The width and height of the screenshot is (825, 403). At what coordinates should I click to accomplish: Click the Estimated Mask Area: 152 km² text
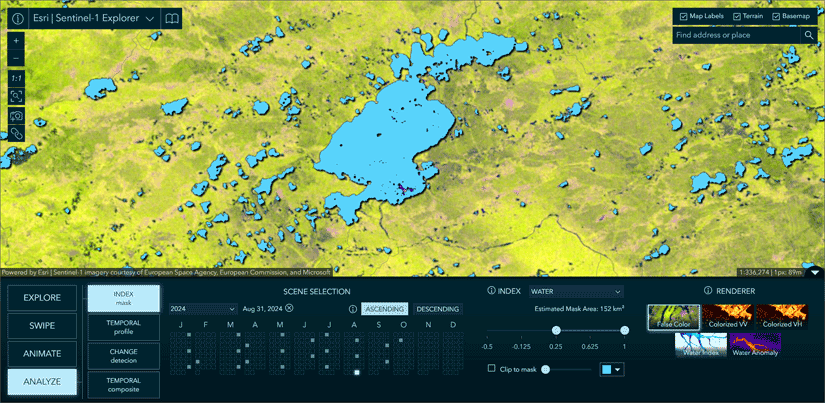point(579,309)
